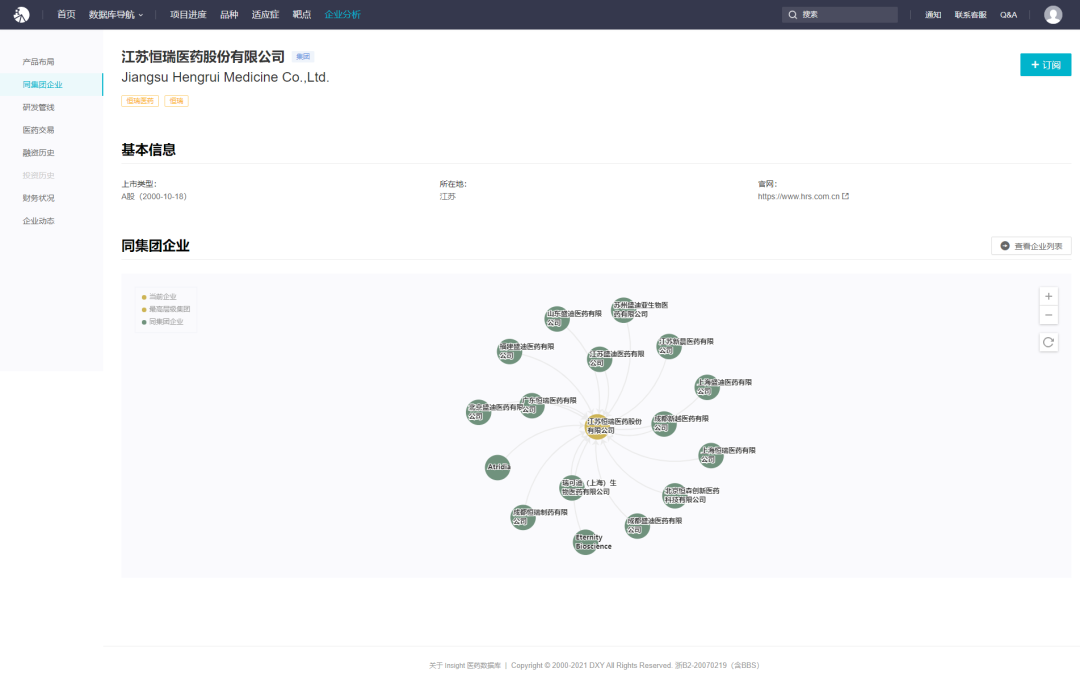This screenshot has width=1080, height=685.
Task: Click the 'A股（2000-10-18）' listing value
Action: point(154,196)
